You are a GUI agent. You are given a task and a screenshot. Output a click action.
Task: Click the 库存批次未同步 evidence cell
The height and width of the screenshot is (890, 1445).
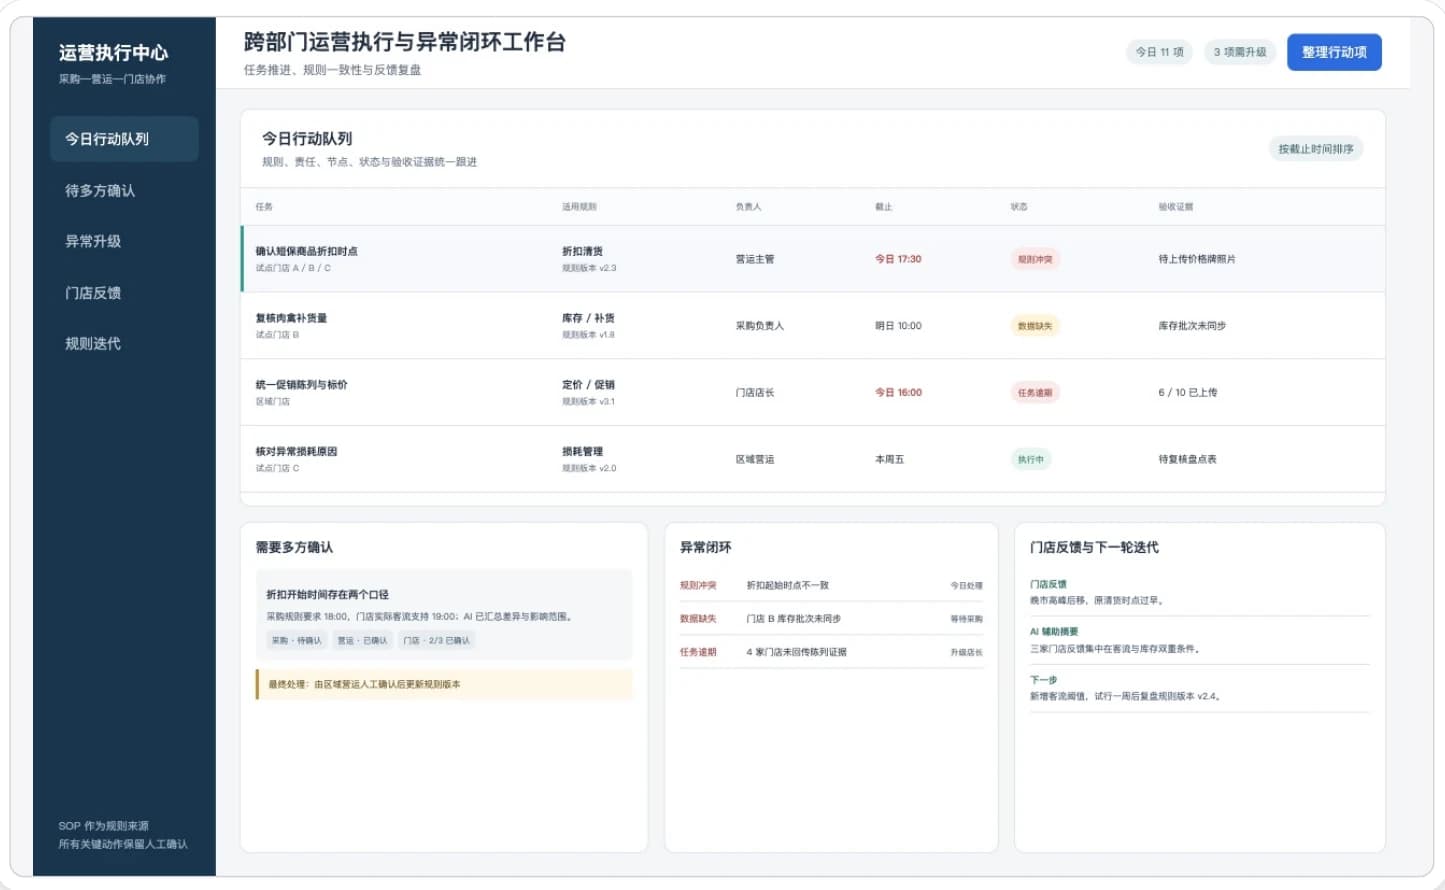[1192, 326]
